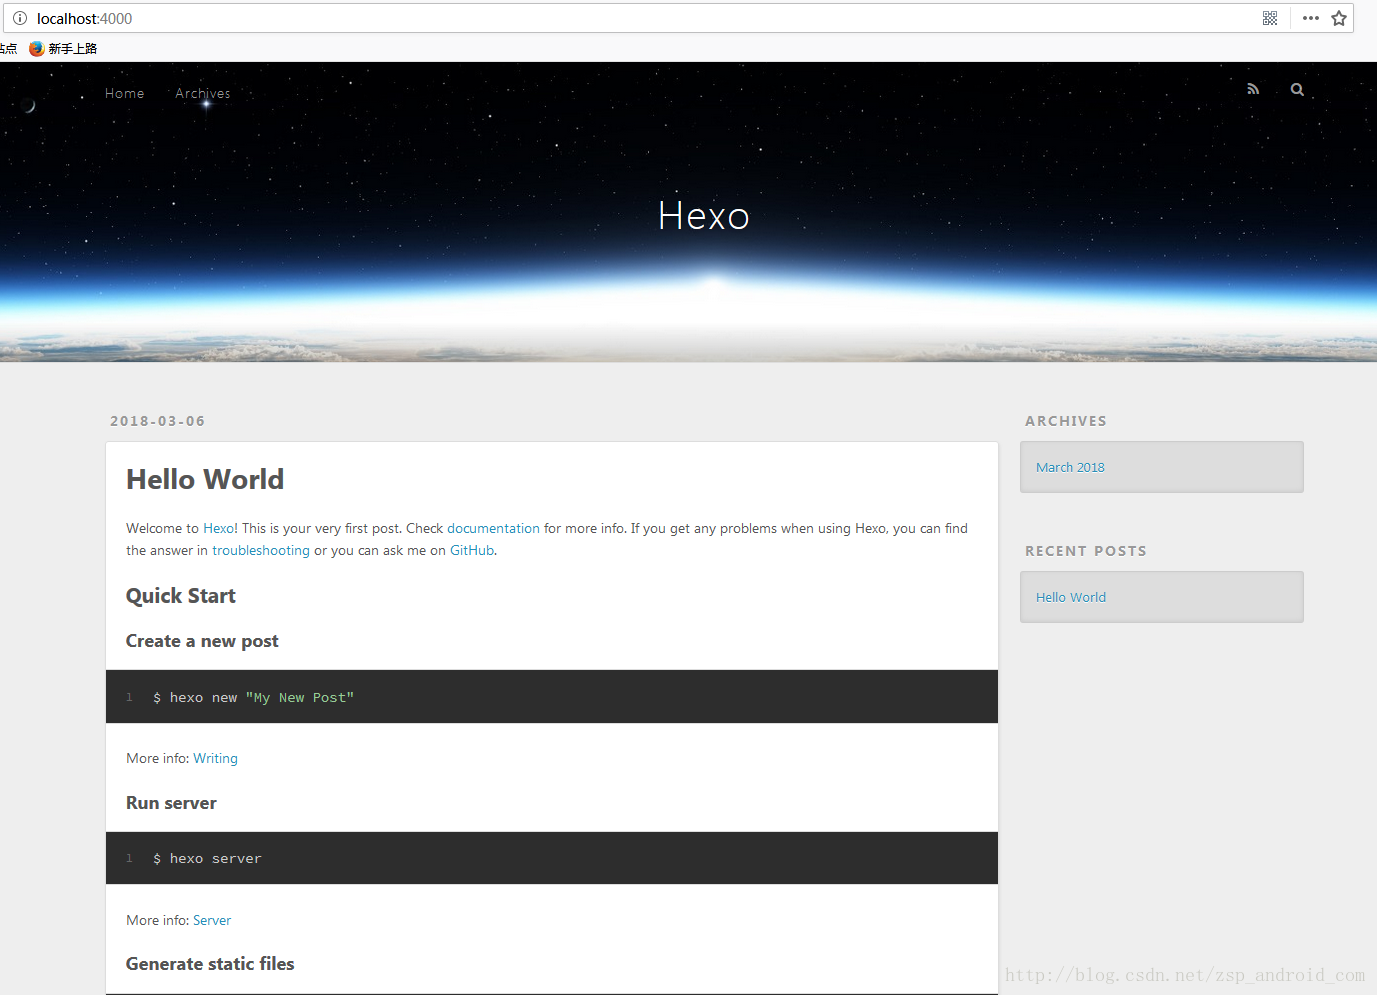Click the Create a new post heading
Image resolution: width=1377 pixels, height=995 pixels.
[202, 641]
